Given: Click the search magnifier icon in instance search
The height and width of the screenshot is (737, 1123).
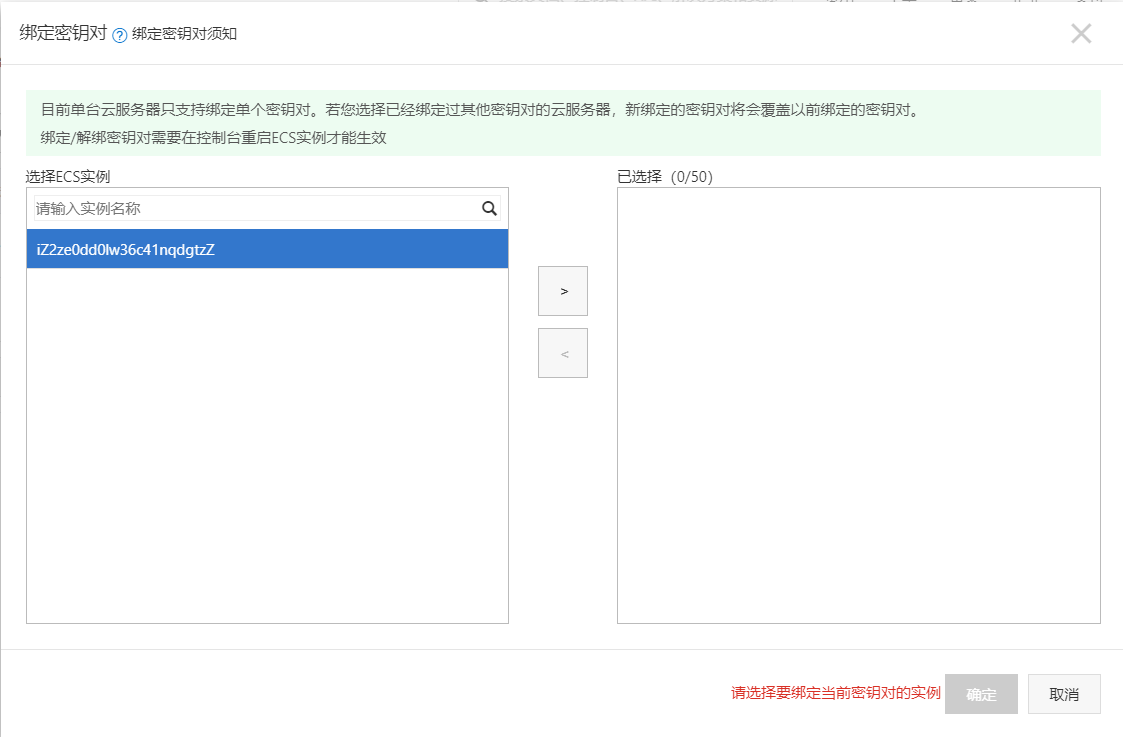Looking at the screenshot, I should 489,208.
